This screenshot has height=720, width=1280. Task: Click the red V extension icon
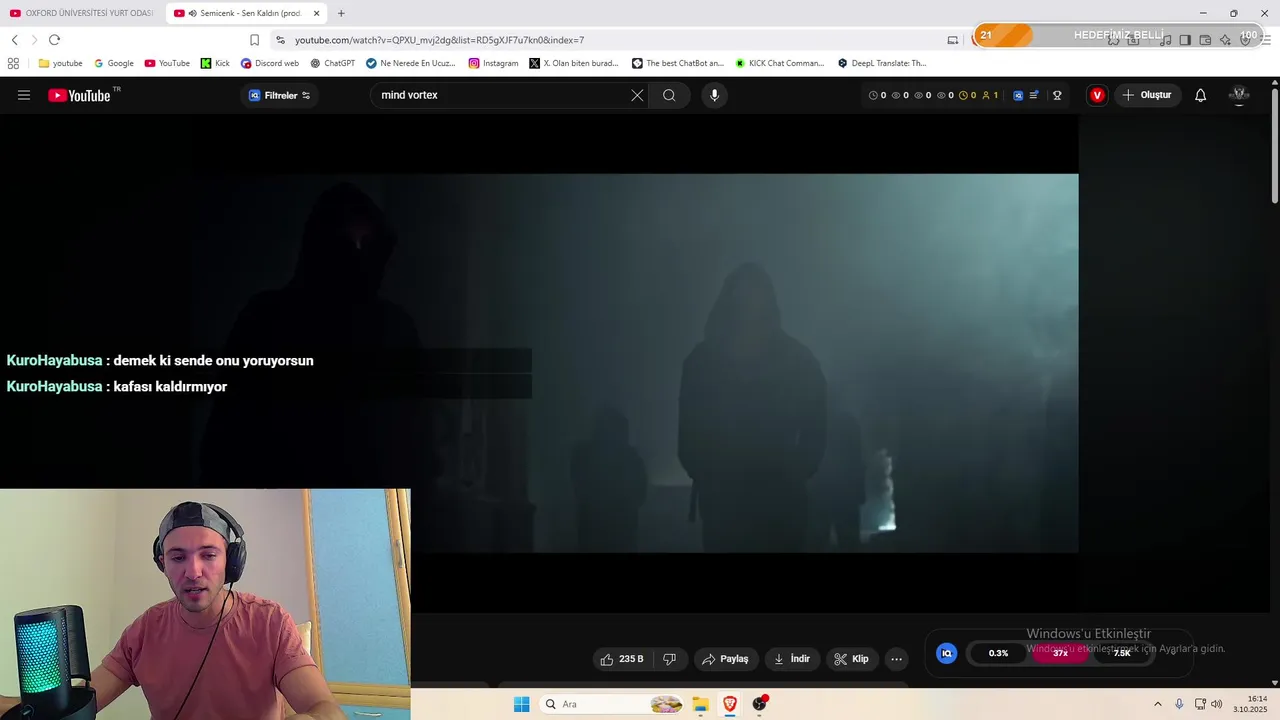[1097, 95]
